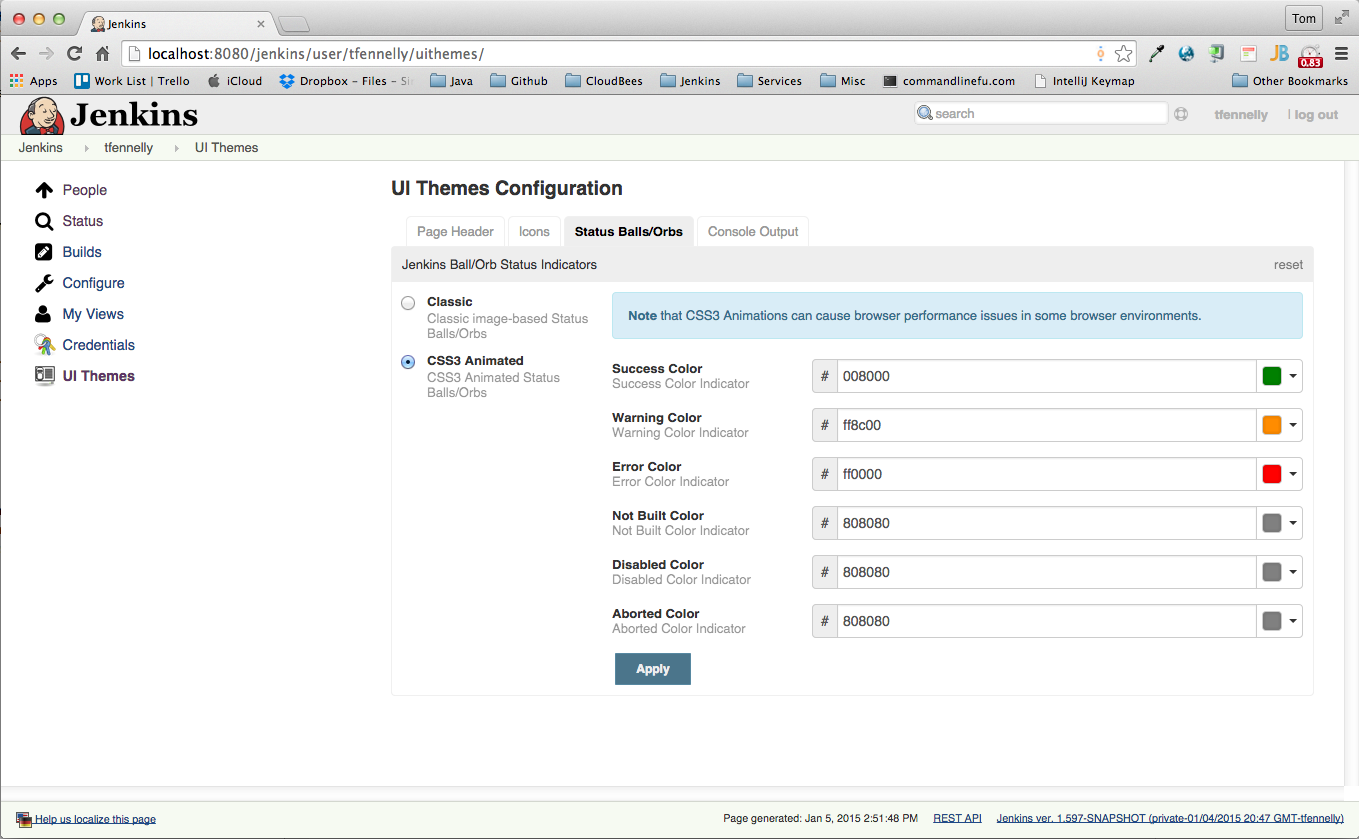Open the Success Color picker dropdown arrow
Viewport: 1359px width, 839px height.
tap(1293, 376)
